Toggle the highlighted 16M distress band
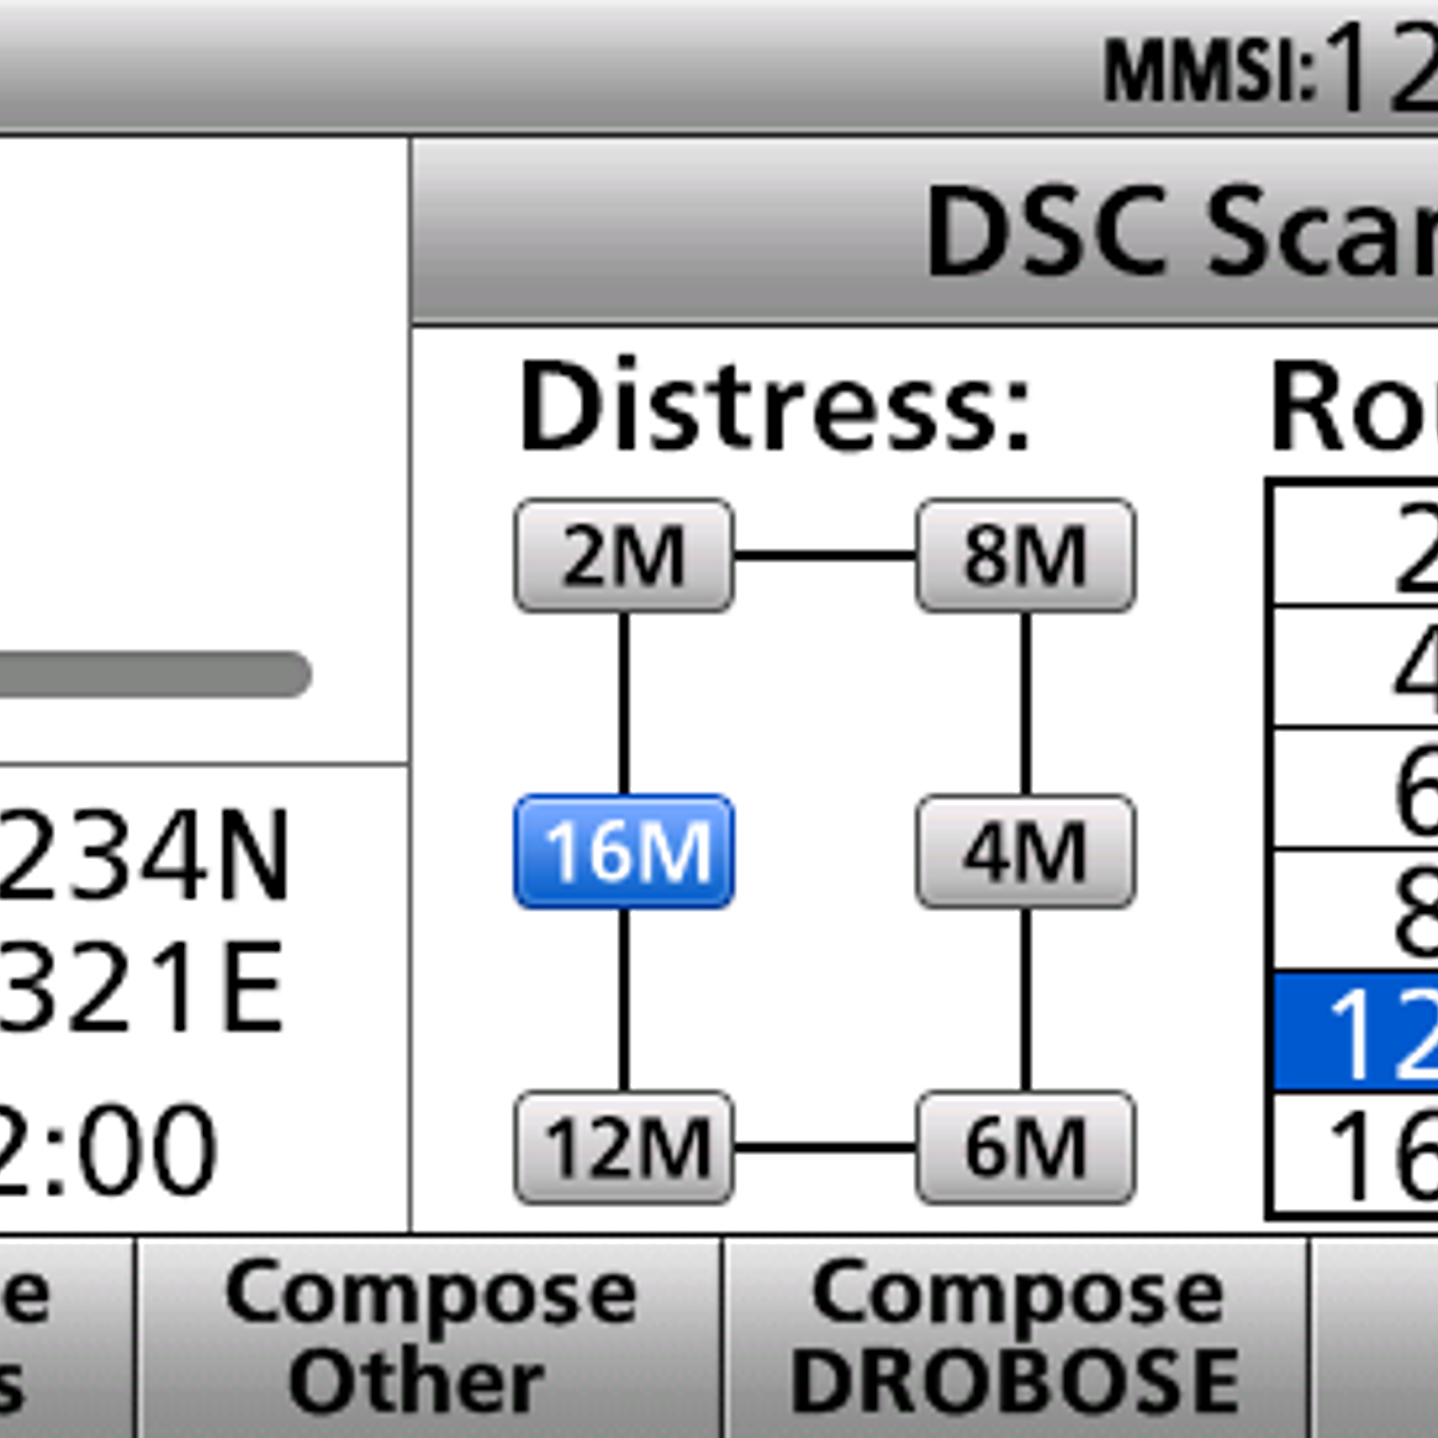Viewport: 1438px width, 1438px height. (624, 852)
